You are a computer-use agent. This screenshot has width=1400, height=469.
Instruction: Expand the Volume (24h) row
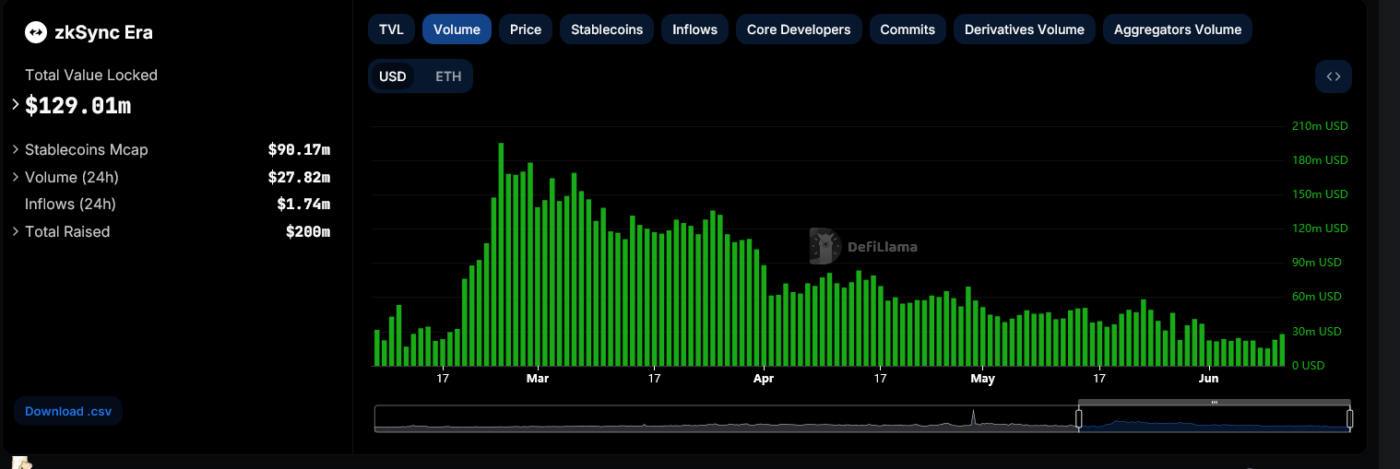click(x=16, y=177)
